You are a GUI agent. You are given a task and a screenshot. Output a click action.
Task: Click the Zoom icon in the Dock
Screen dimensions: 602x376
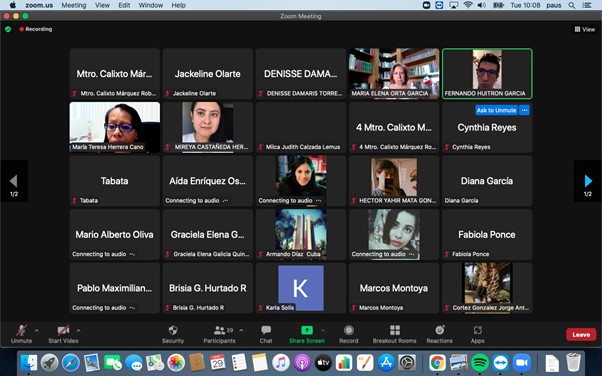[522, 363]
